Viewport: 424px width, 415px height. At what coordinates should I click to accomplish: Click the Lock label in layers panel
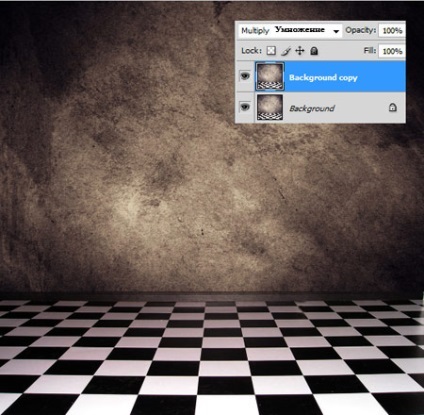point(251,51)
